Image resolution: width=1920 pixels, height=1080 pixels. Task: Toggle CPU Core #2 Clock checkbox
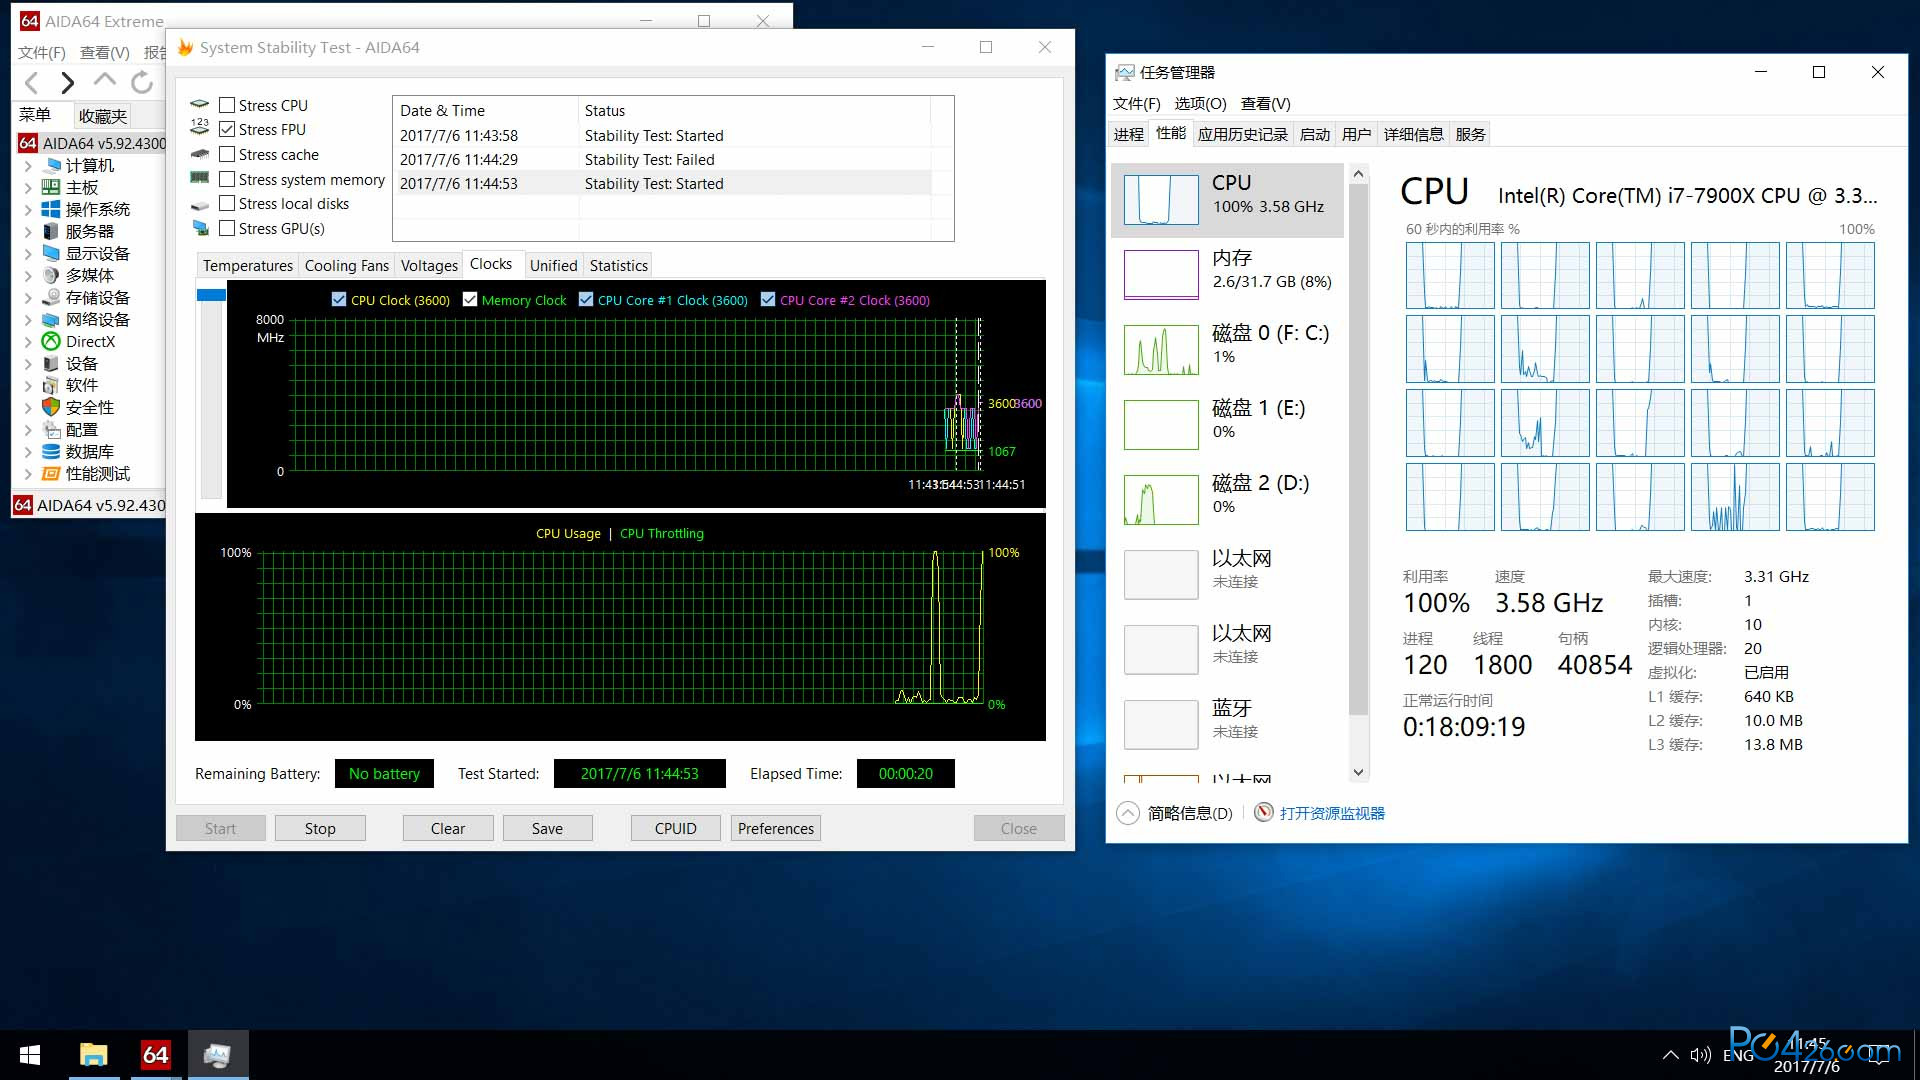pos(768,299)
